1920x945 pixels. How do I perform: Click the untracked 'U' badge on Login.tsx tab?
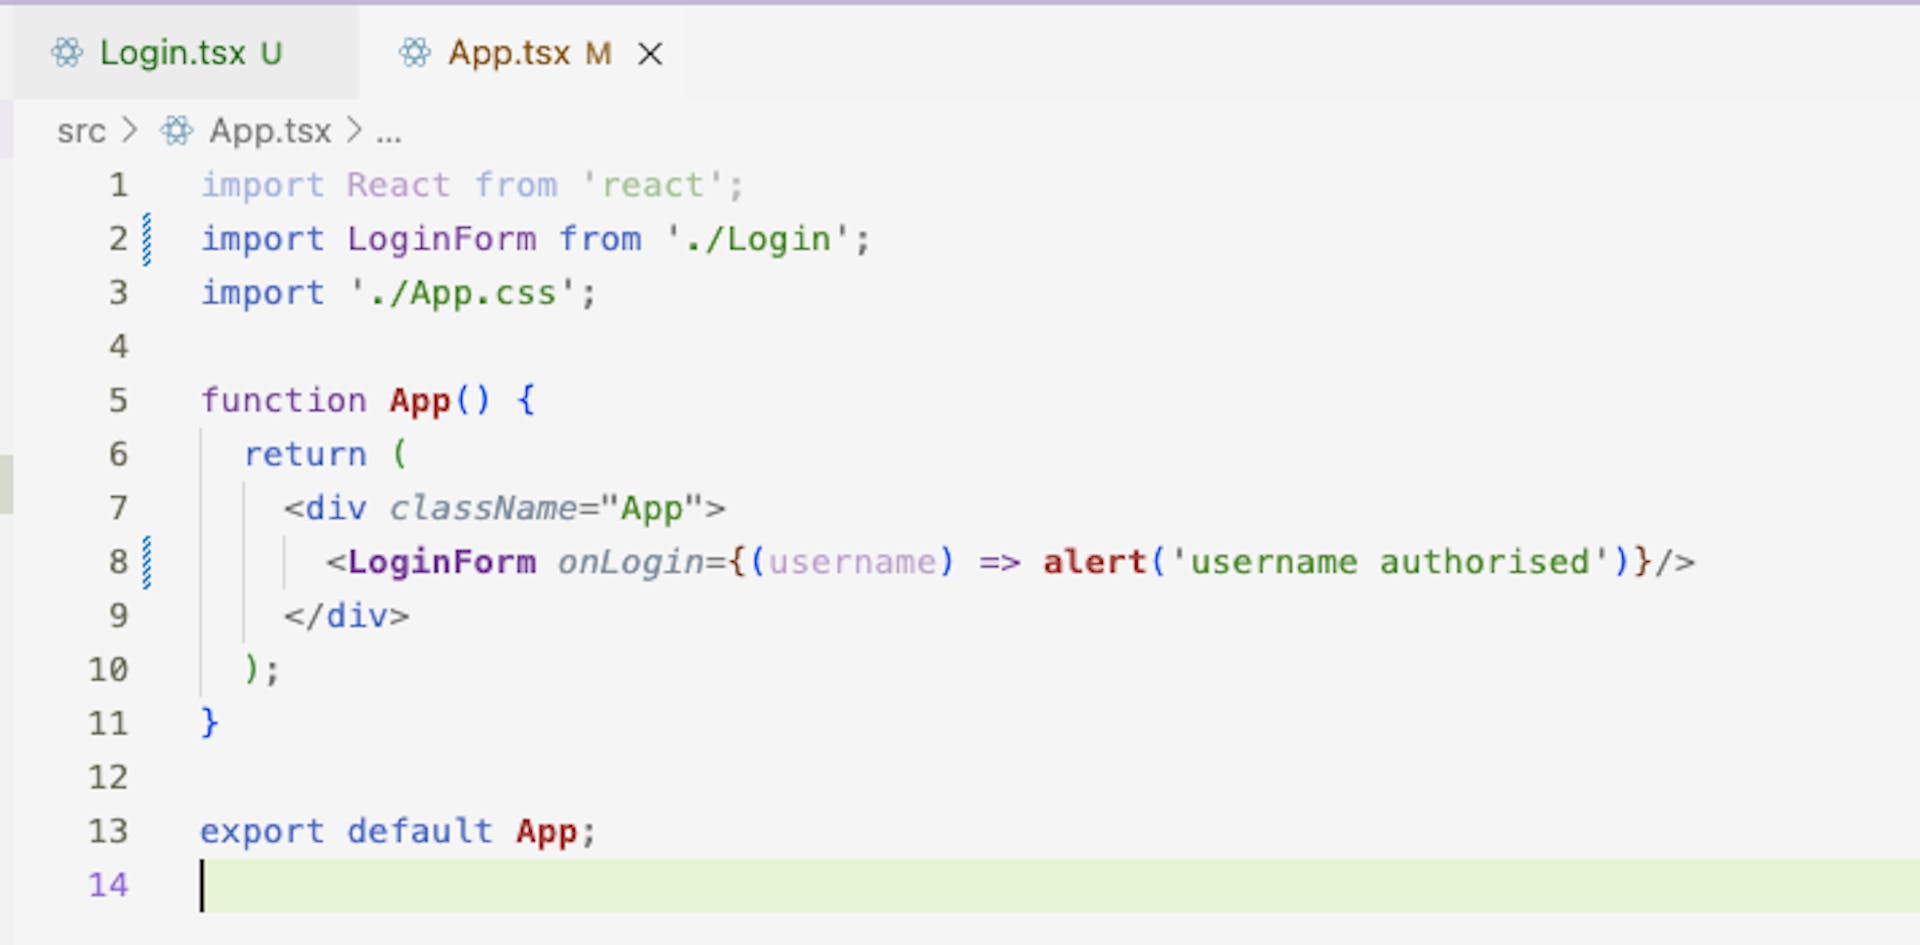[x=271, y=53]
